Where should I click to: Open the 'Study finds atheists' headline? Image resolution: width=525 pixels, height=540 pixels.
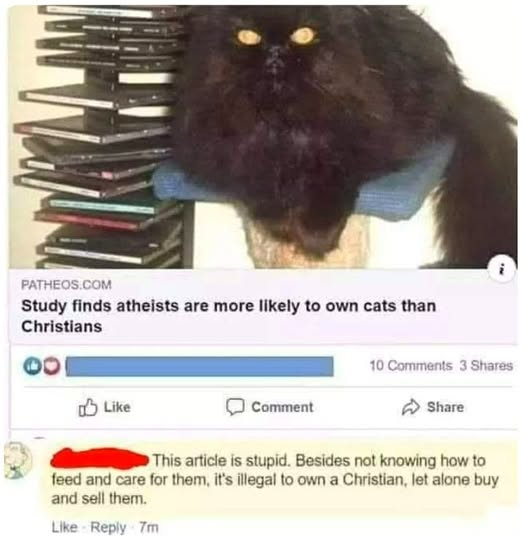click(228, 316)
